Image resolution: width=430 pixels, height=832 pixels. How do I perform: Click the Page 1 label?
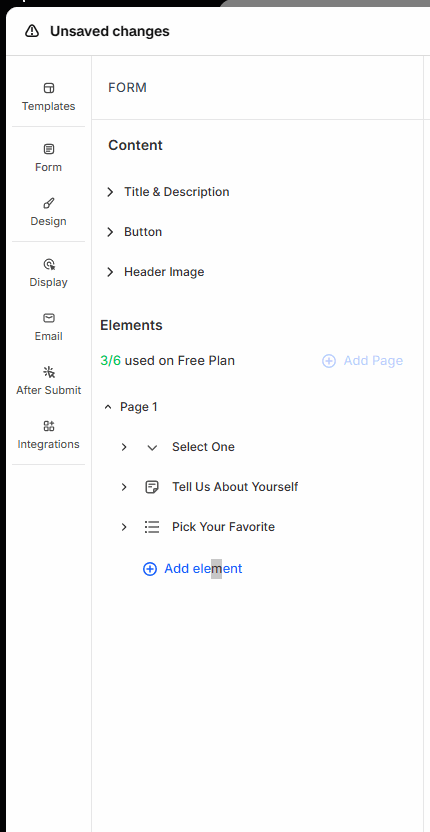139,407
